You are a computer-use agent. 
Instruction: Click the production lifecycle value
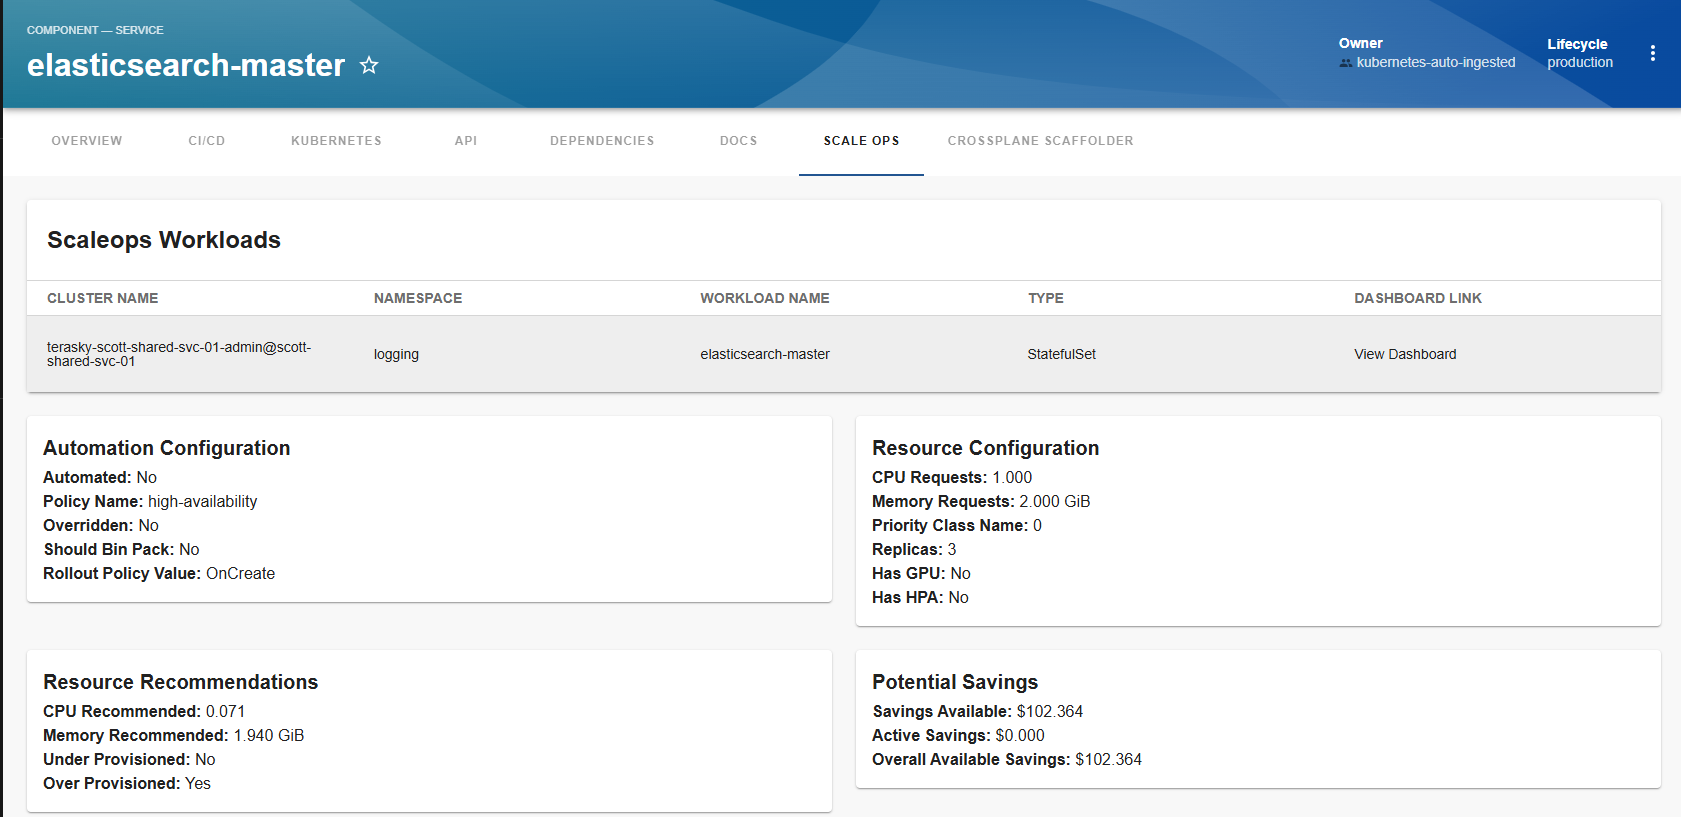click(1580, 62)
